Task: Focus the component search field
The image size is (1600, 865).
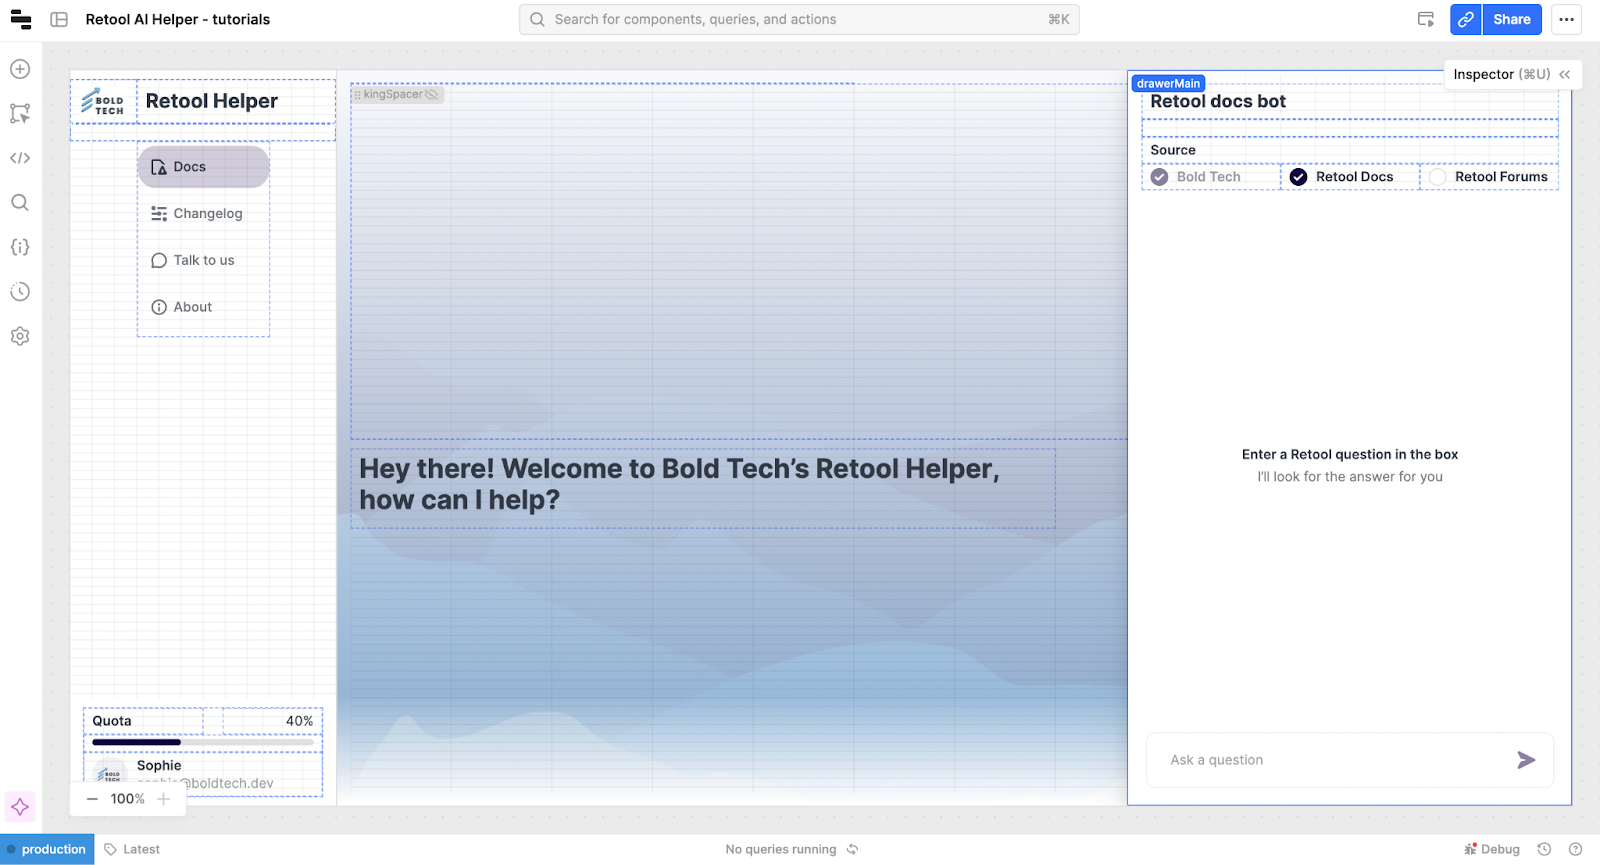Action: click(x=799, y=20)
